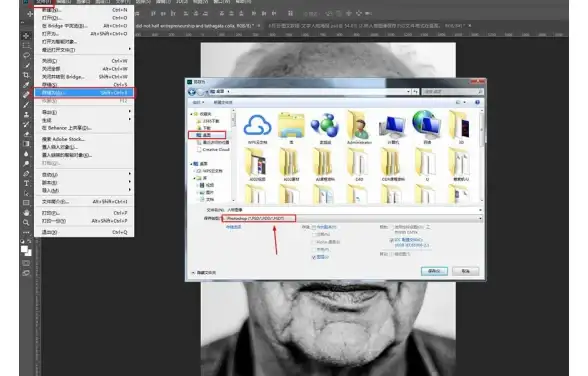Uncheck the Layers checkbox
Viewport: 588px width, 376px height.
coord(314,257)
